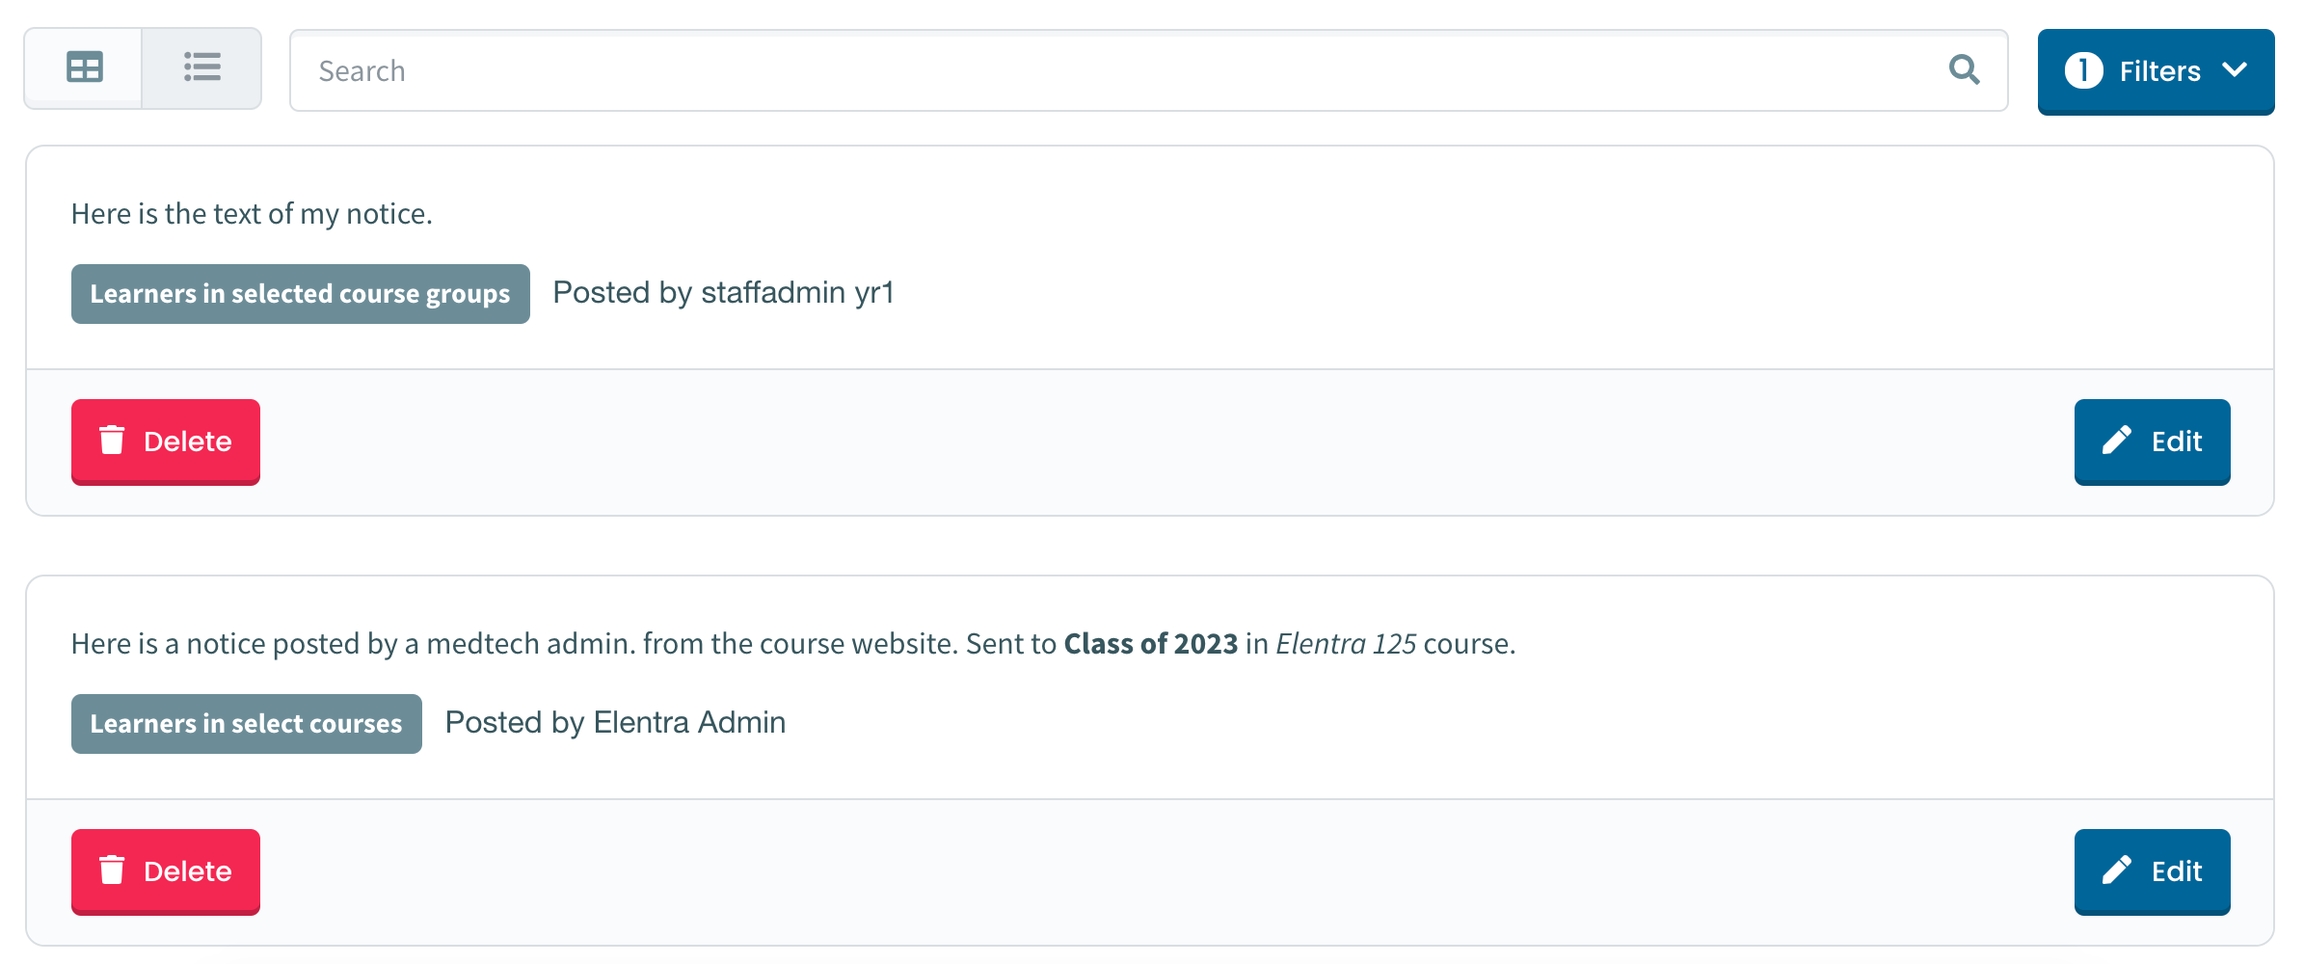Click the 'Learners in select courses' tag

tap(246, 724)
